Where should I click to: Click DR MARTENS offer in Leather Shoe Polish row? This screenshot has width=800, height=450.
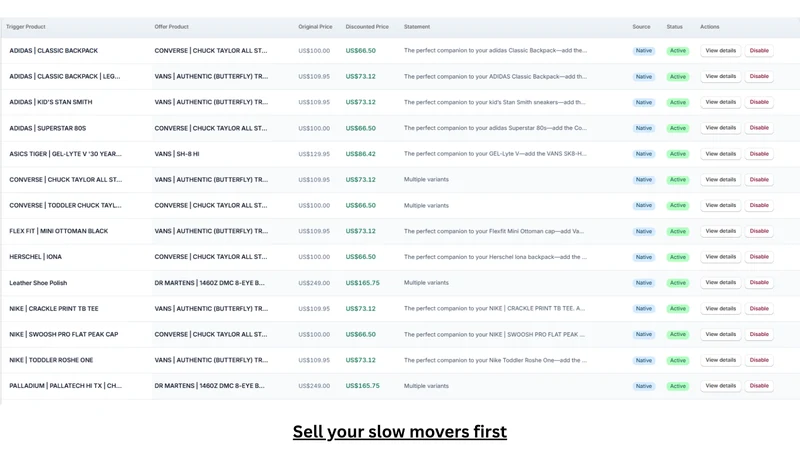[x=209, y=283]
